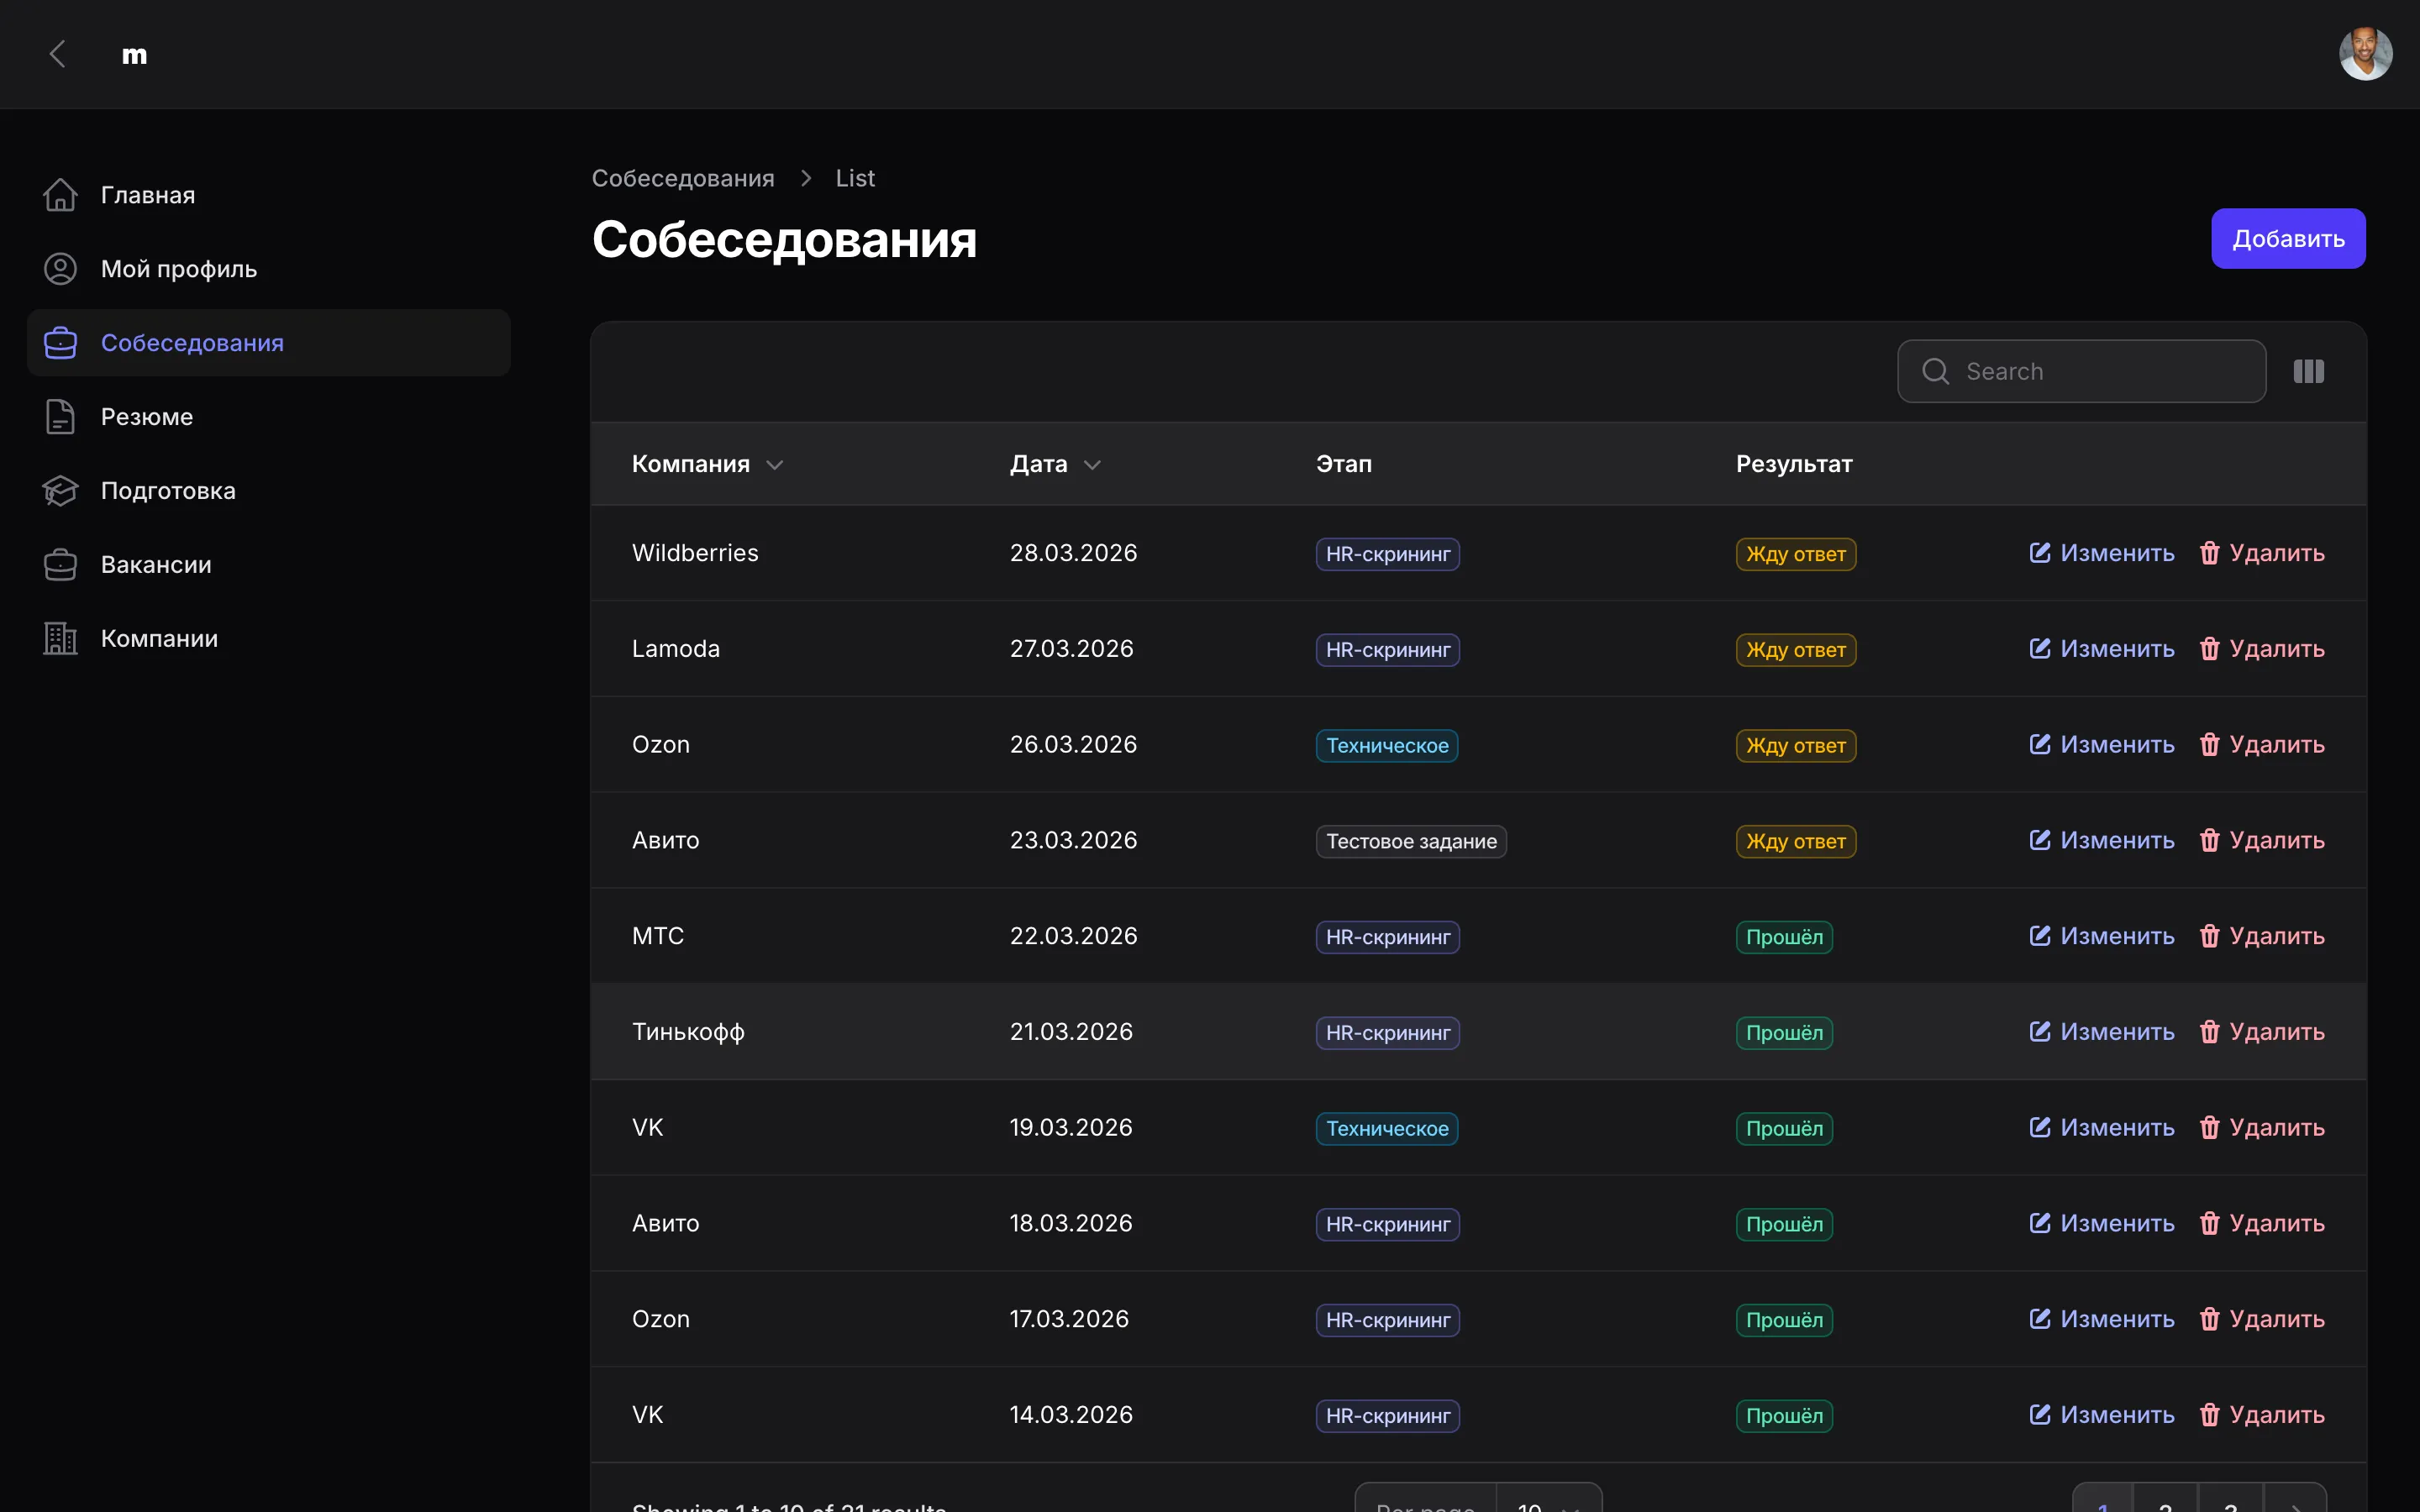Click the home icon for Главная
The image size is (2420, 1512).
click(x=60, y=195)
